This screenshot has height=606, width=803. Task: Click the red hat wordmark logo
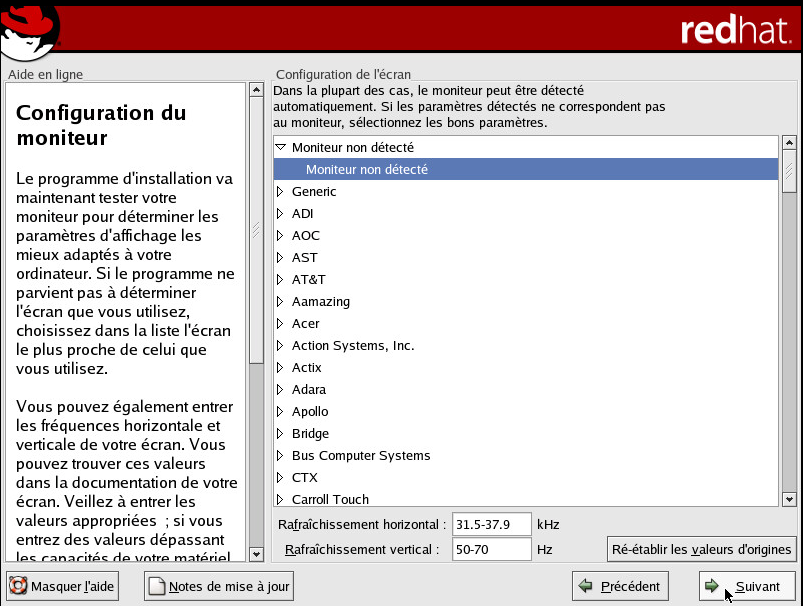[736, 30]
